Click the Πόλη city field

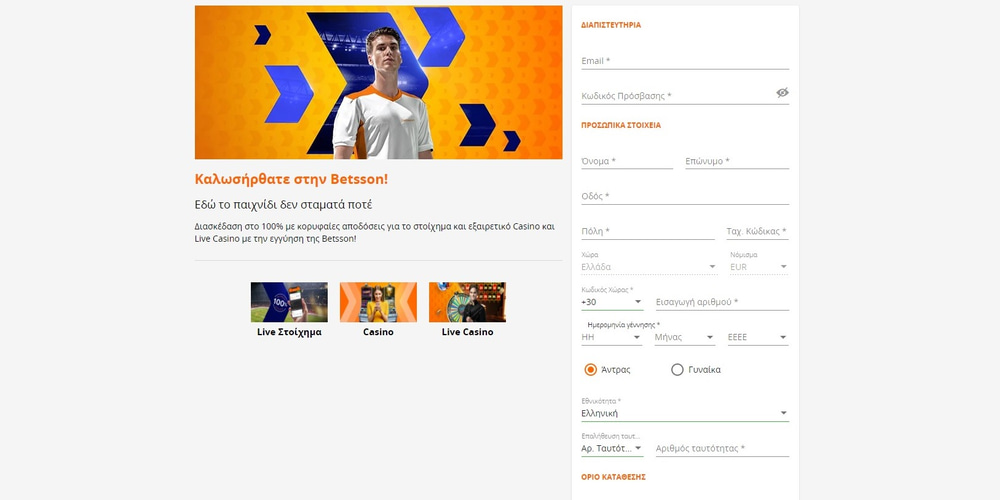(x=647, y=232)
